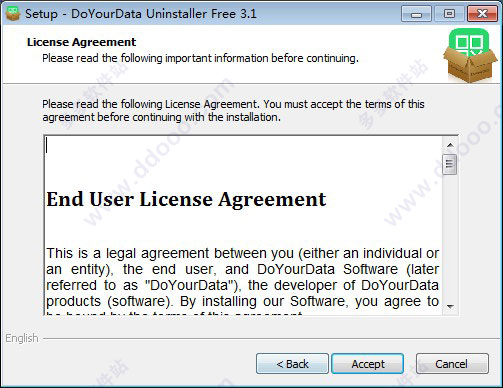The image size is (503, 388).
Task: Click the setup icon in title bar
Action: click(x=13, y=13)
